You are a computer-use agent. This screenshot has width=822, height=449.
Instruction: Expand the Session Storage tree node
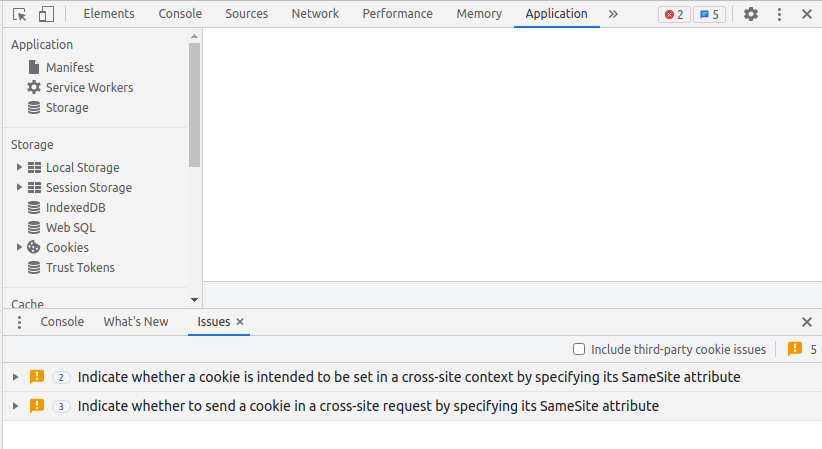coord(19,187)
